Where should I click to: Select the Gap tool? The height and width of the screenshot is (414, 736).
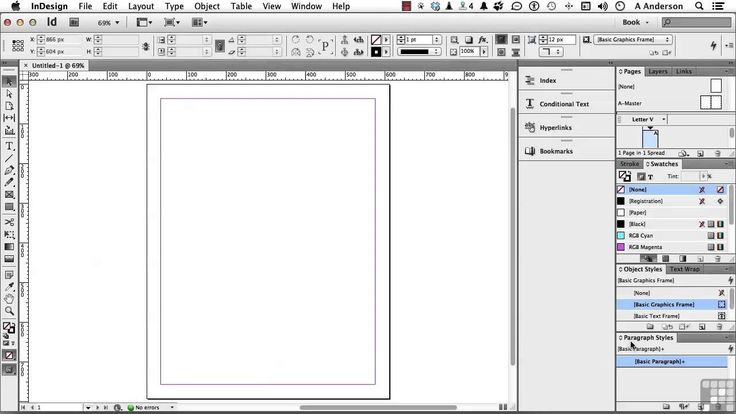tap(9, 118)
